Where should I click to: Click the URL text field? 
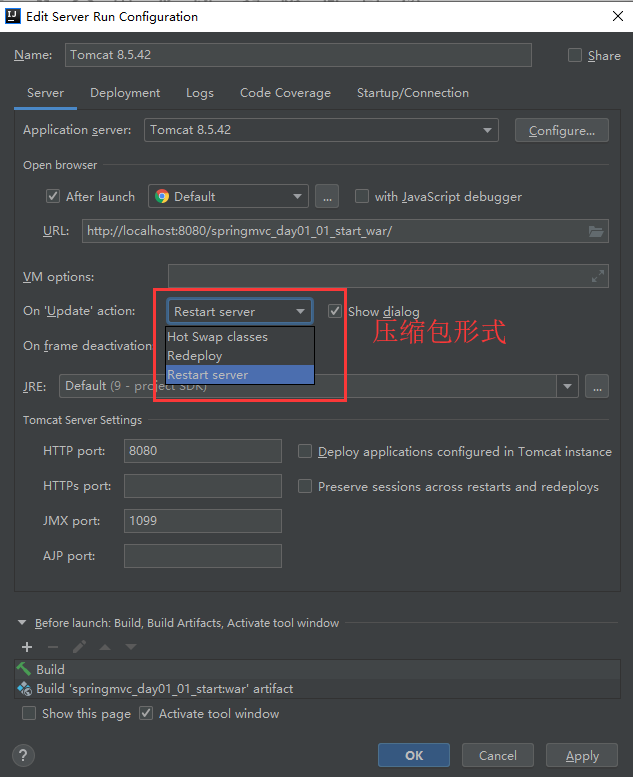pos(345,231)
